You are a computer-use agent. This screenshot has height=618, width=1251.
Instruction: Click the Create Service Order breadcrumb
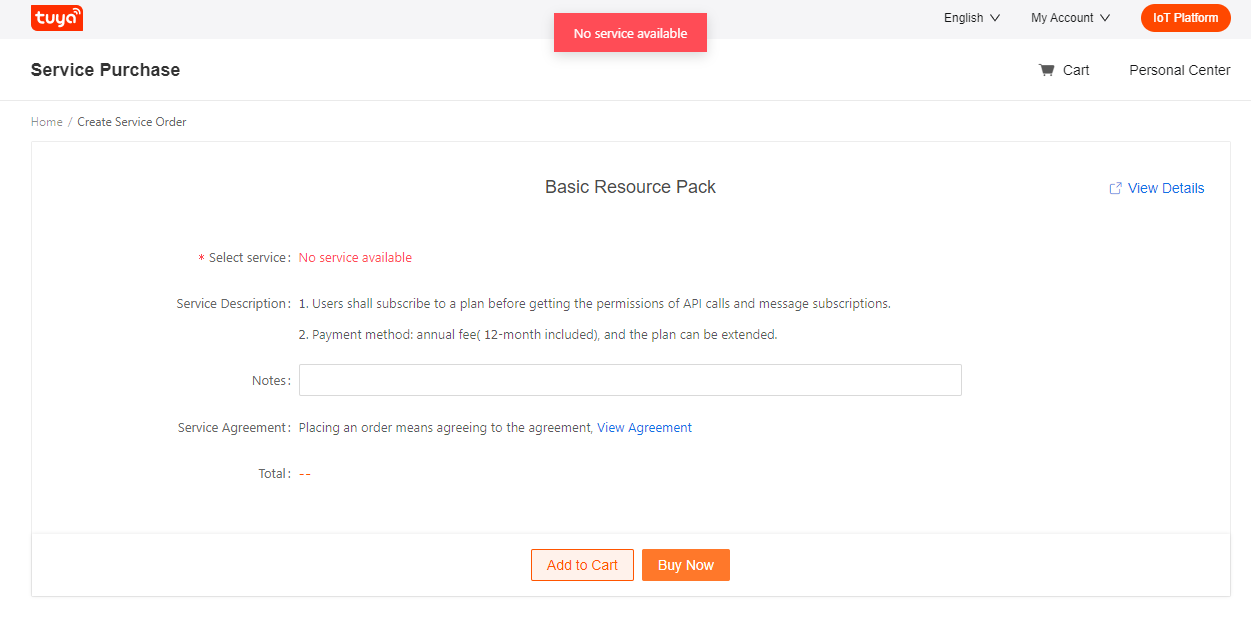pyautogui.click(x=132, y=122)
